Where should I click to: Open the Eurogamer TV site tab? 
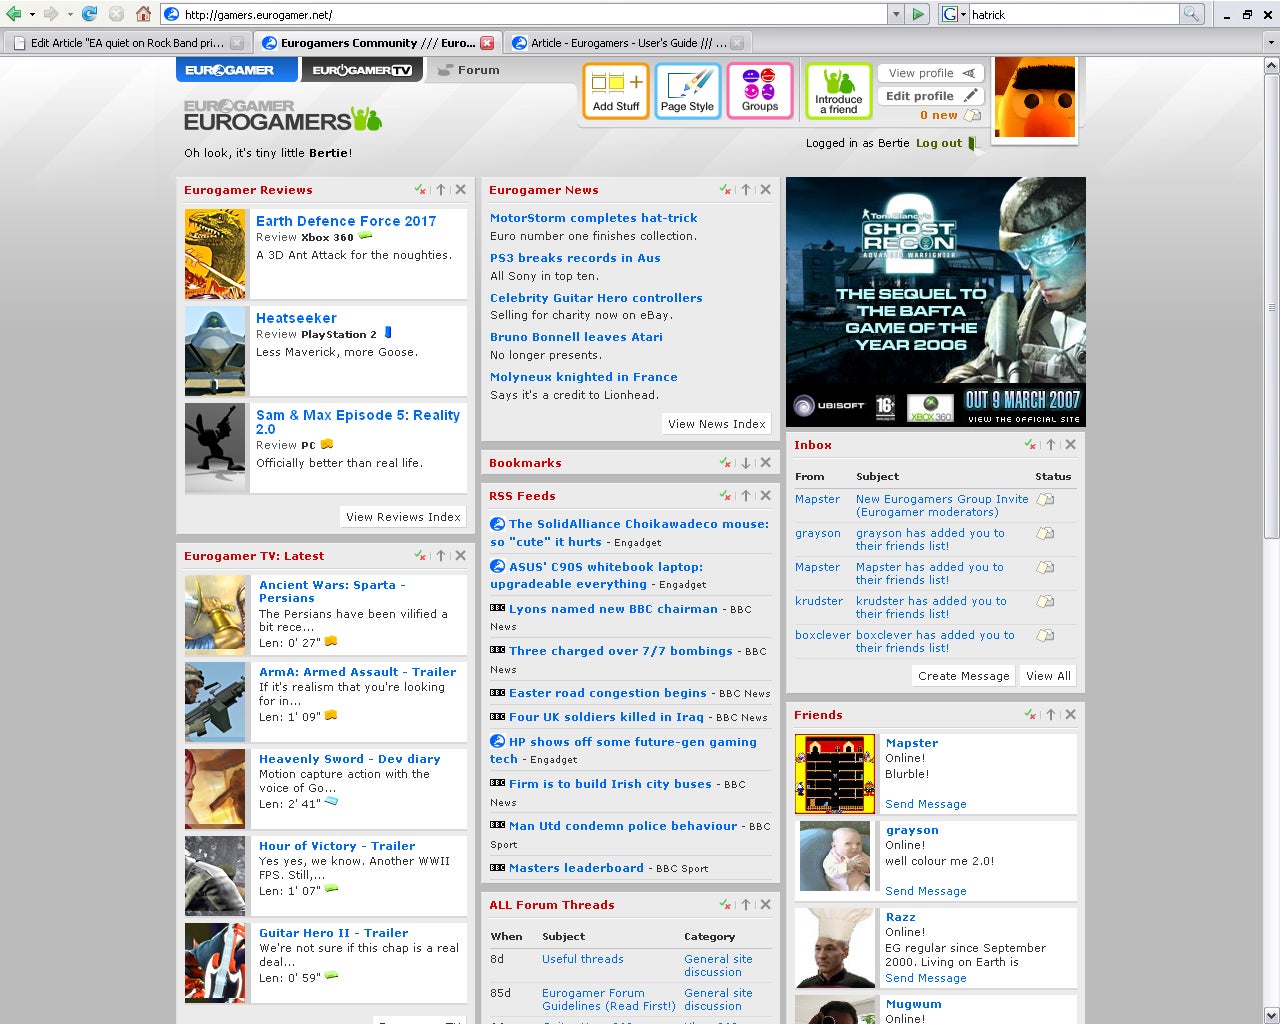(362, 70)
